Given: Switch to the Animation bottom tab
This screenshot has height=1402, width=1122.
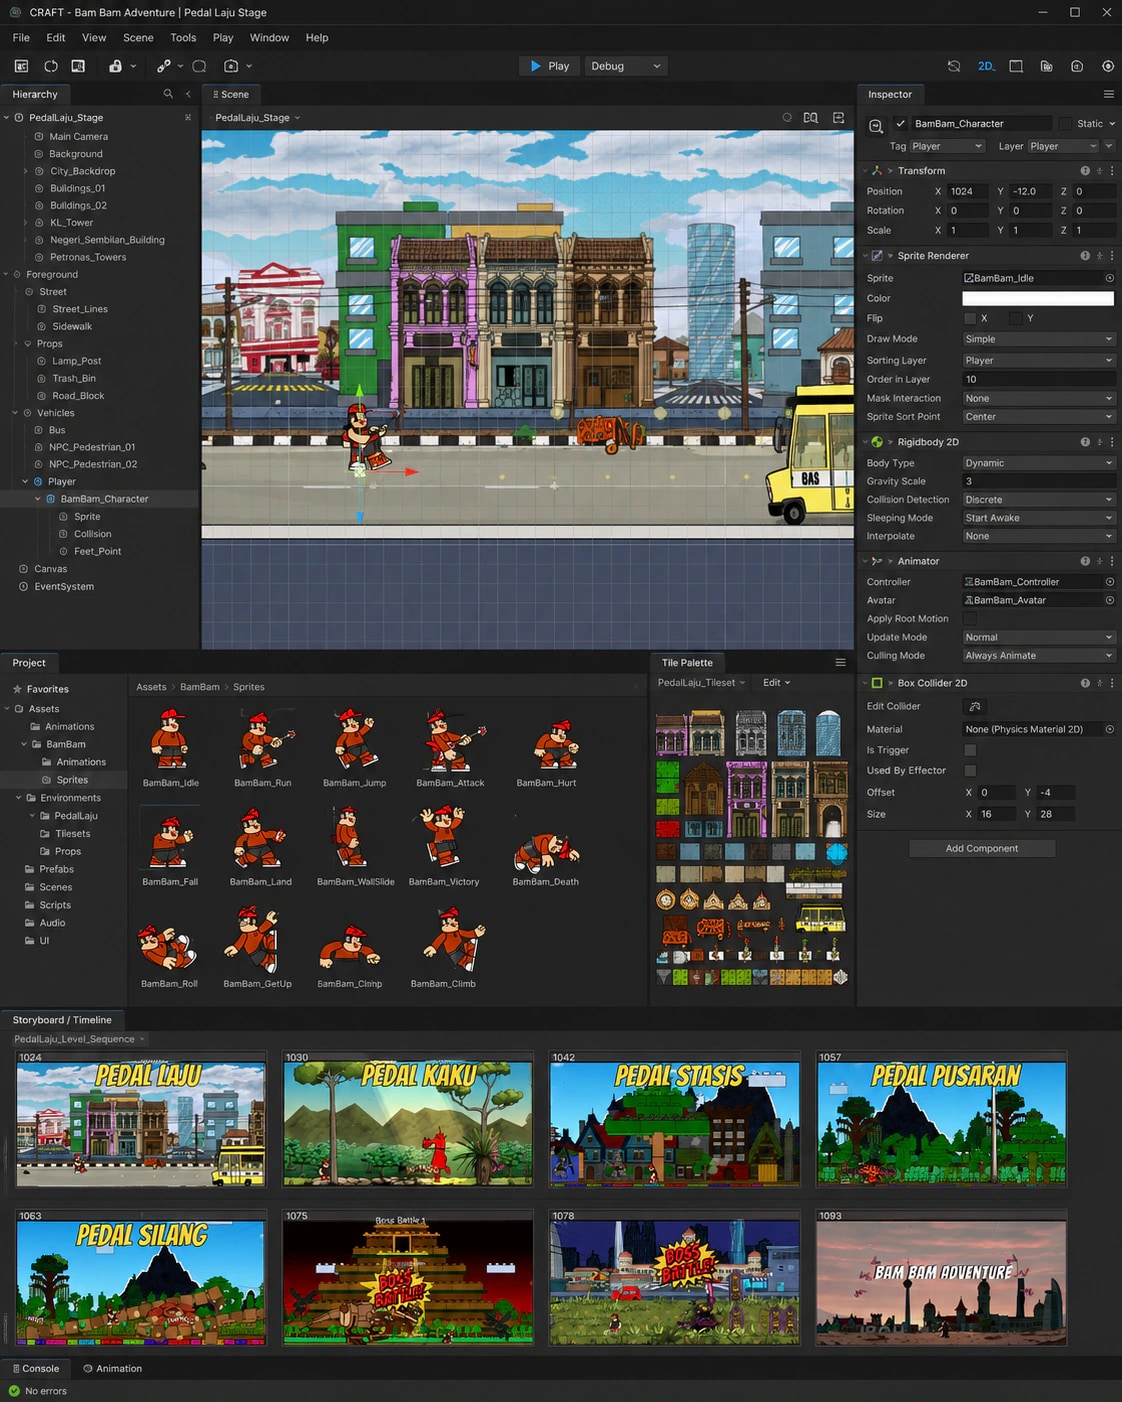Looking at the screenshot, I should click(112, 1369).
